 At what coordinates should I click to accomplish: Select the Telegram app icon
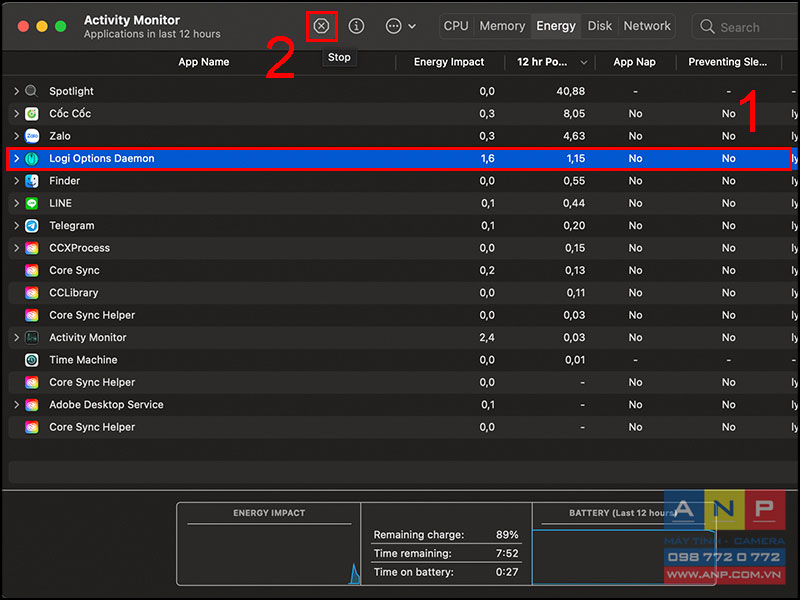click(x=32, y=226)
